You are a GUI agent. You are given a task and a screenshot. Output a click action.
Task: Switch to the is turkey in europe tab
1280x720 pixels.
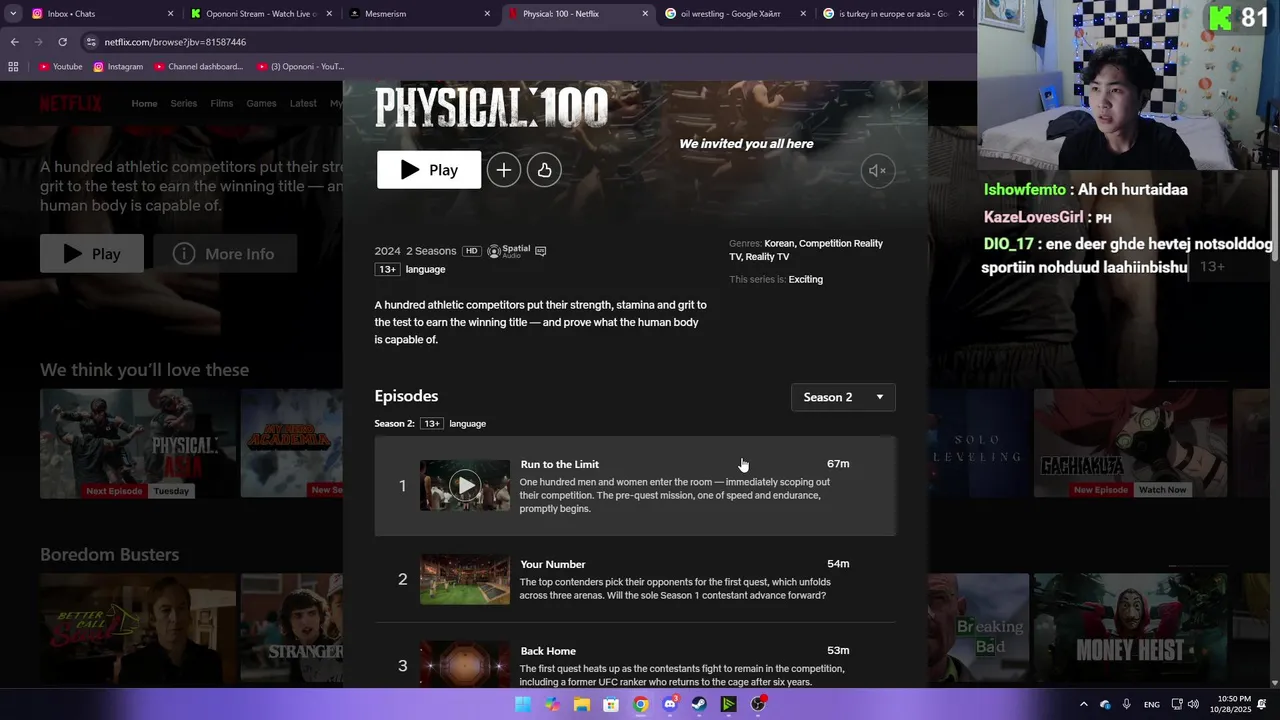[895, 14]
